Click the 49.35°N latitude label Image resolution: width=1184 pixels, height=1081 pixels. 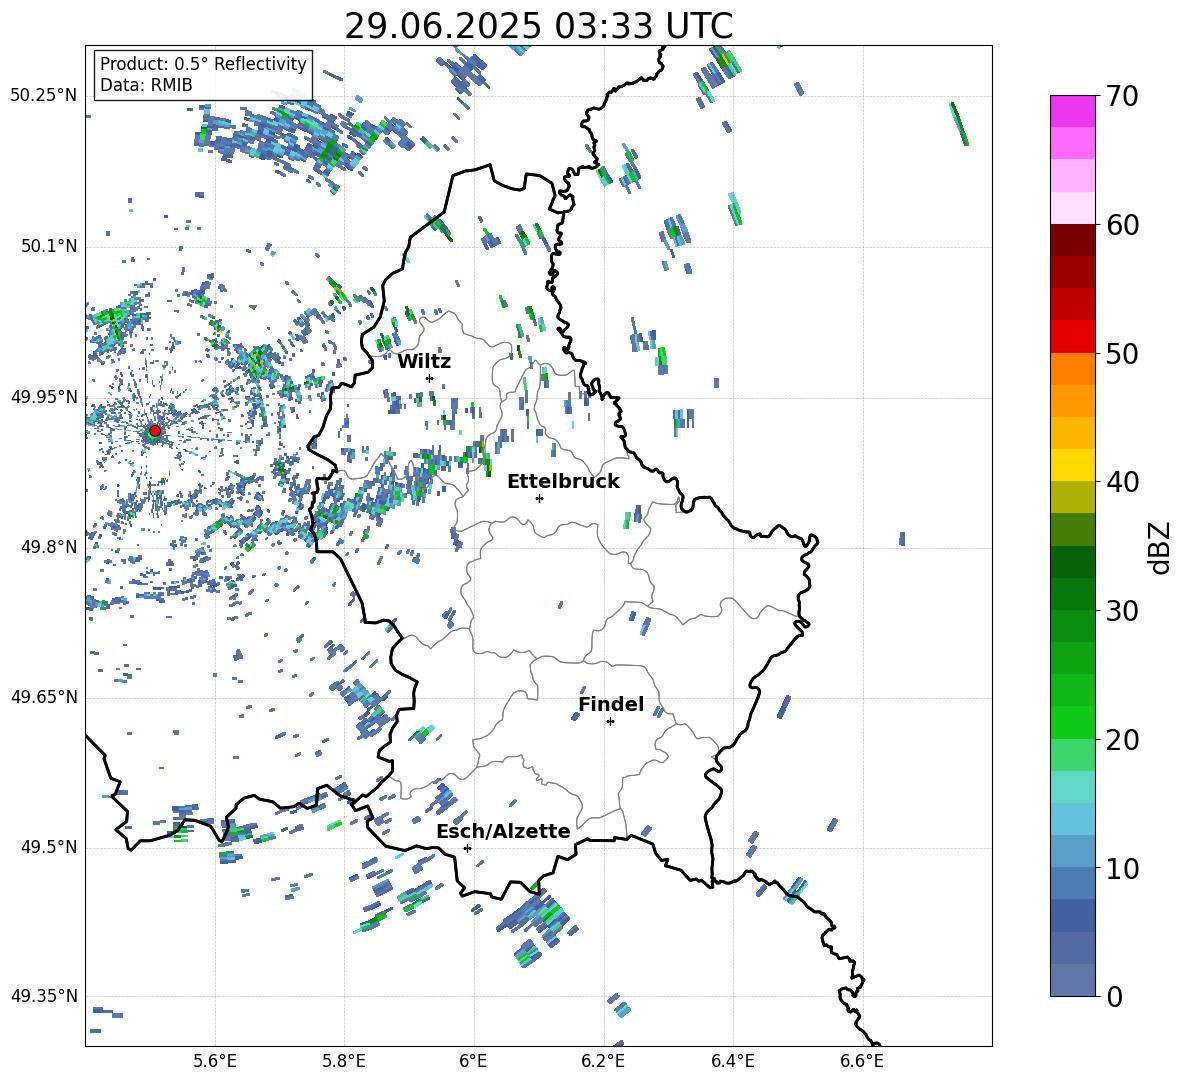click(44, 996)
